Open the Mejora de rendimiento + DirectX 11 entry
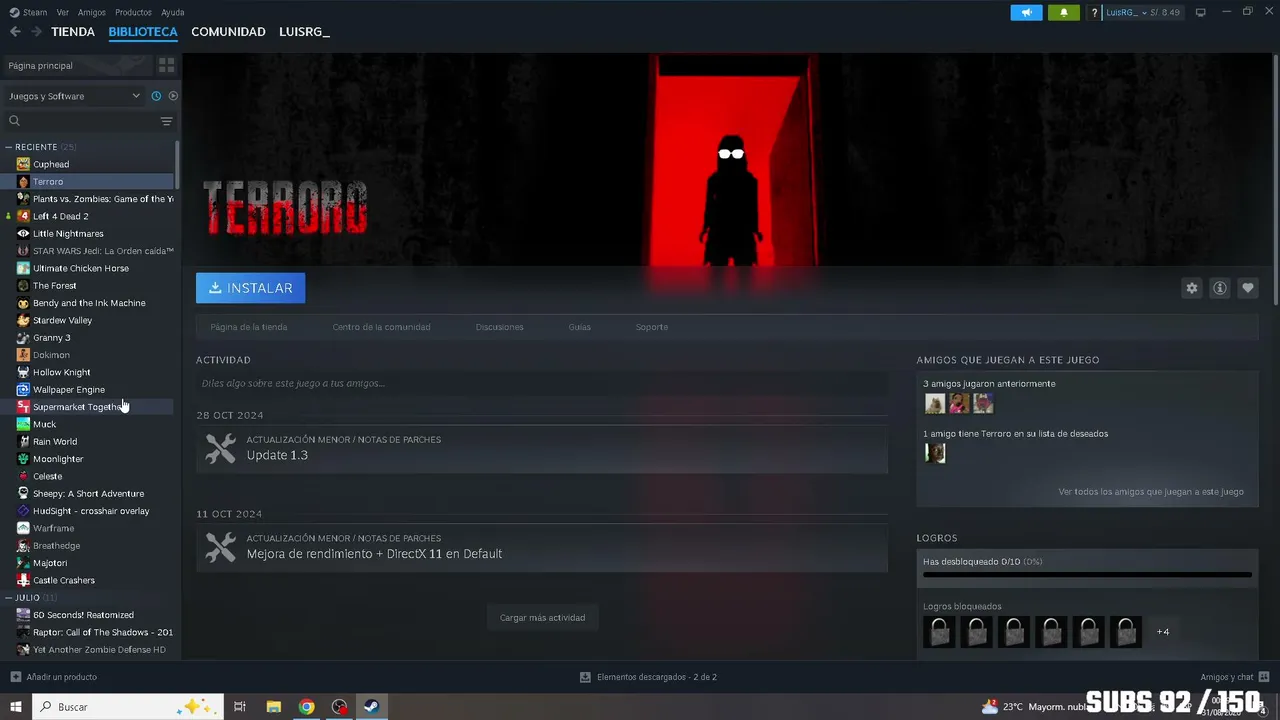The width and height of the screenshot is (1280, 720). point(542,548)
